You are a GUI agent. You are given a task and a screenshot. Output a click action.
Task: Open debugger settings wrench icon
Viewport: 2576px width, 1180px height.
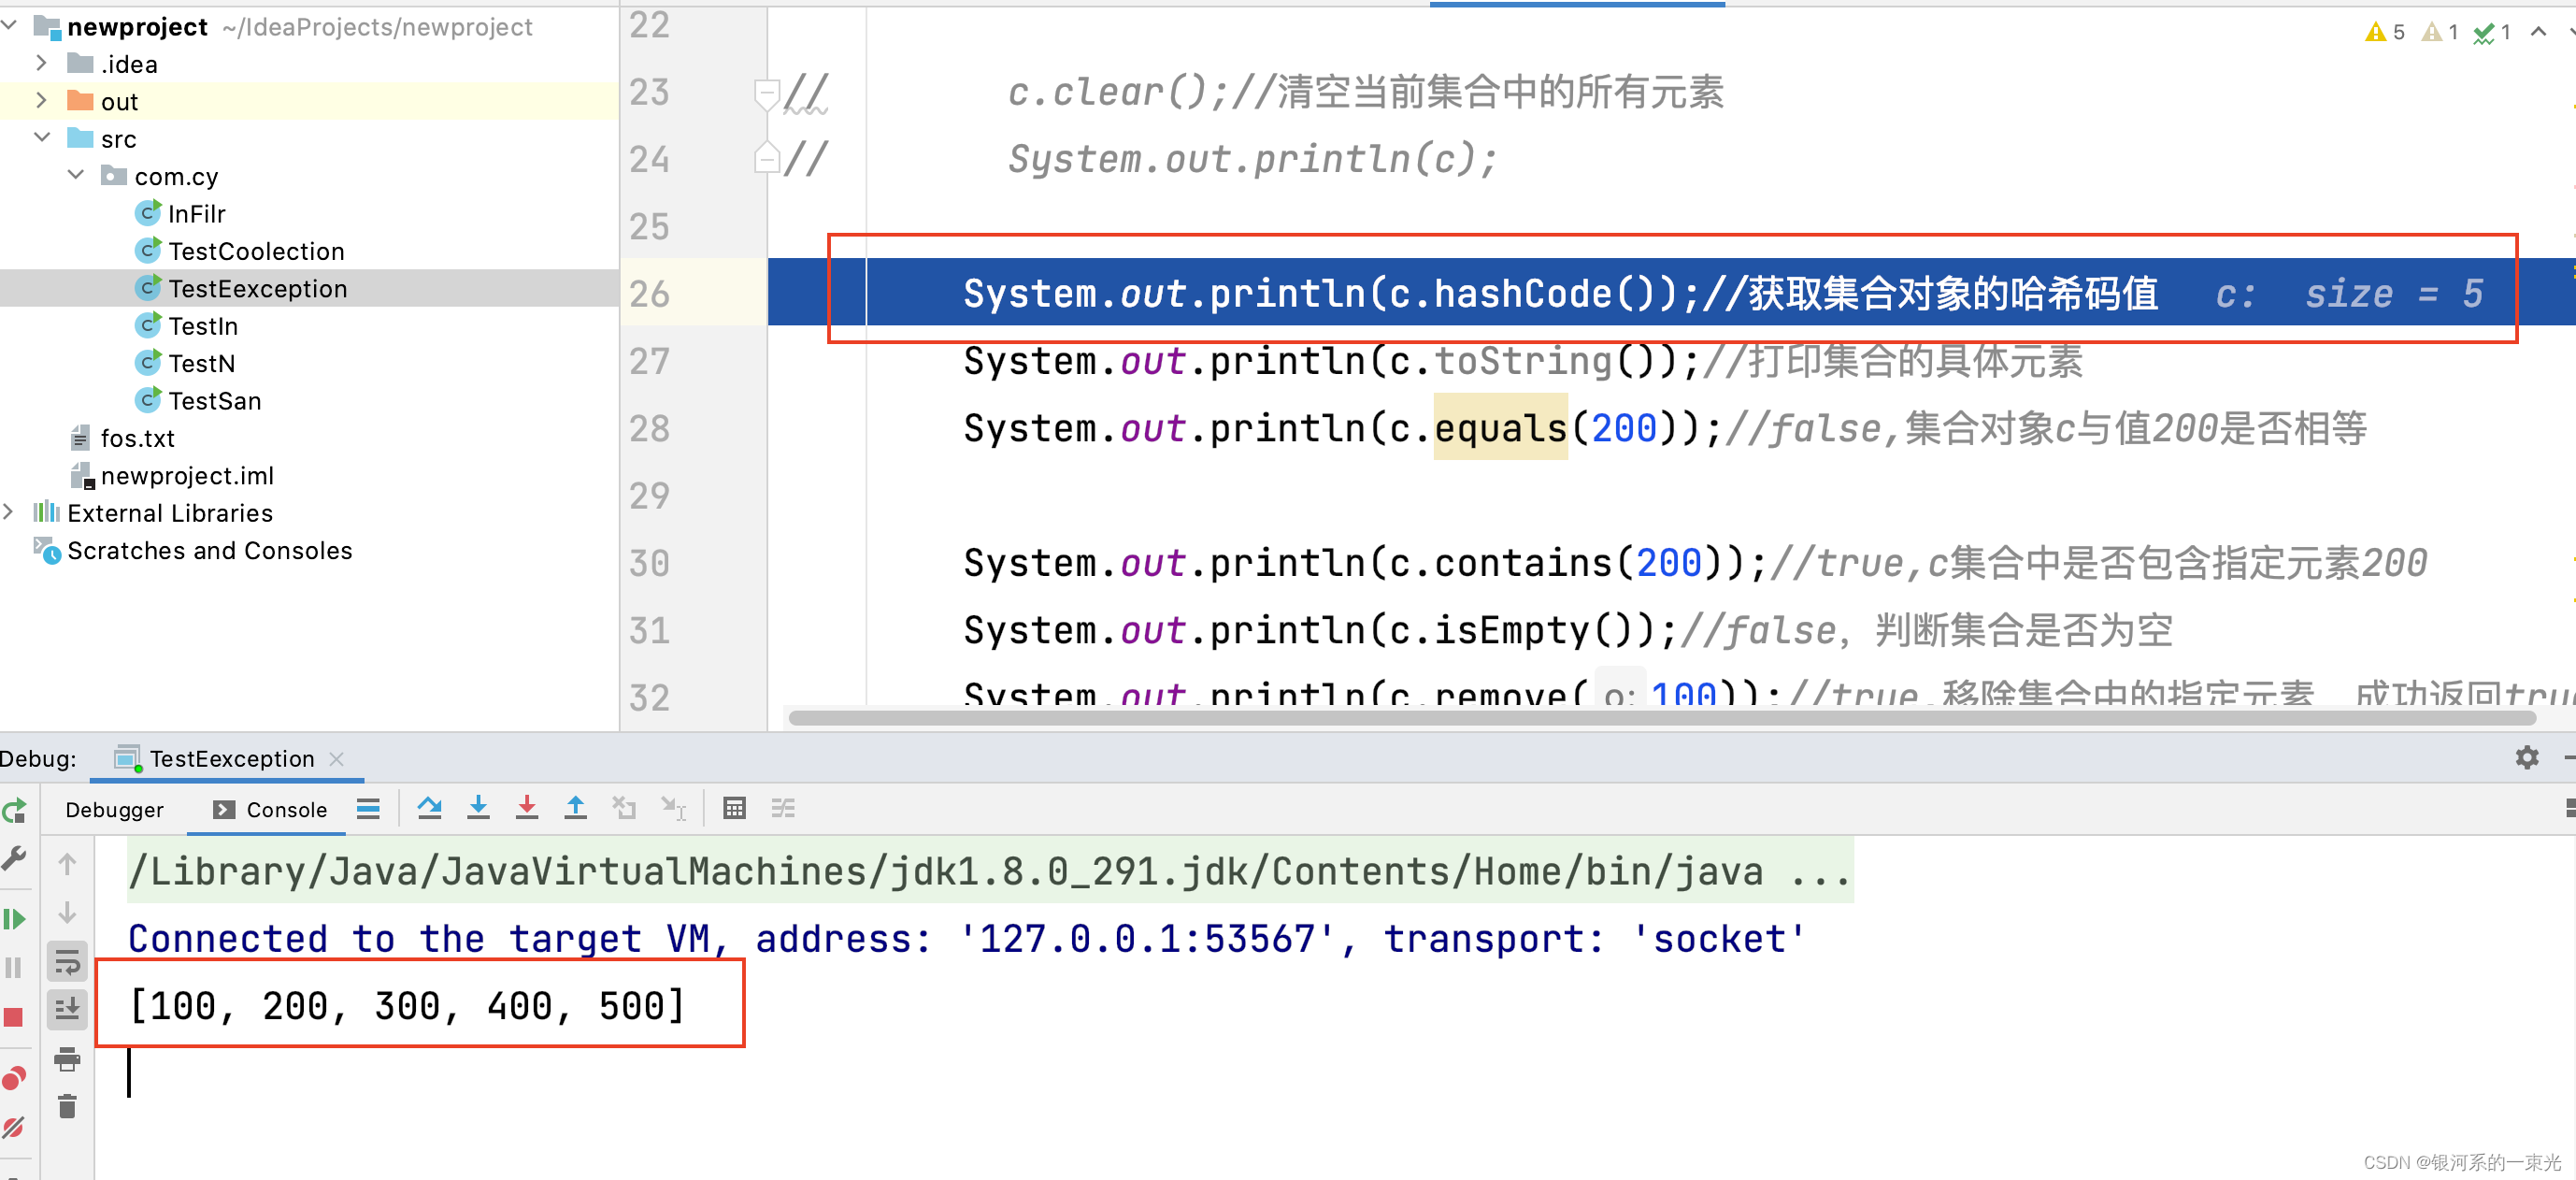coord(14,858)
